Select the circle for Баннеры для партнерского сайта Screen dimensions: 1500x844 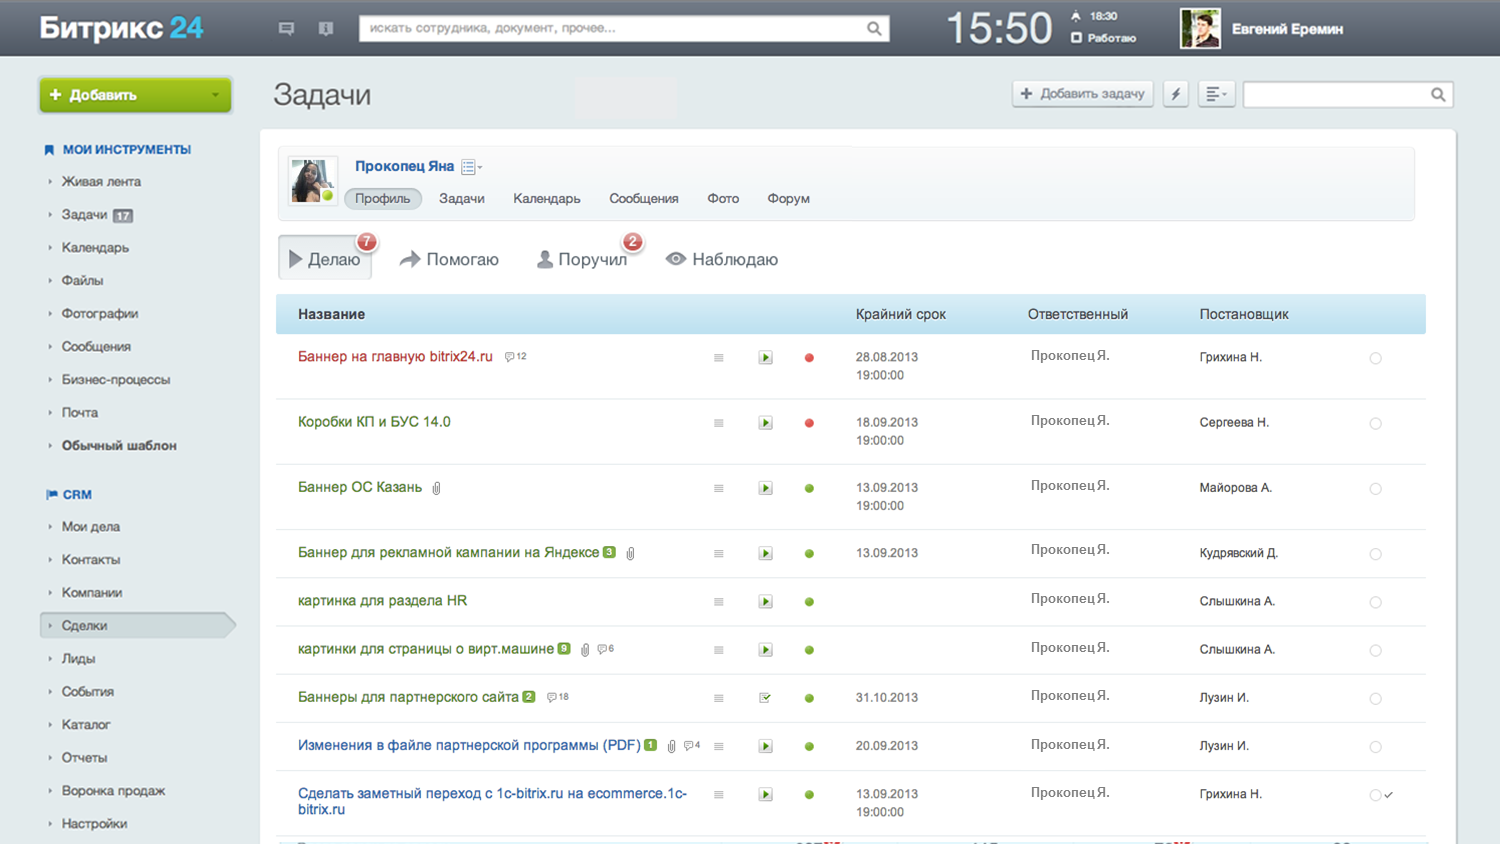(x=1375, y=699)
